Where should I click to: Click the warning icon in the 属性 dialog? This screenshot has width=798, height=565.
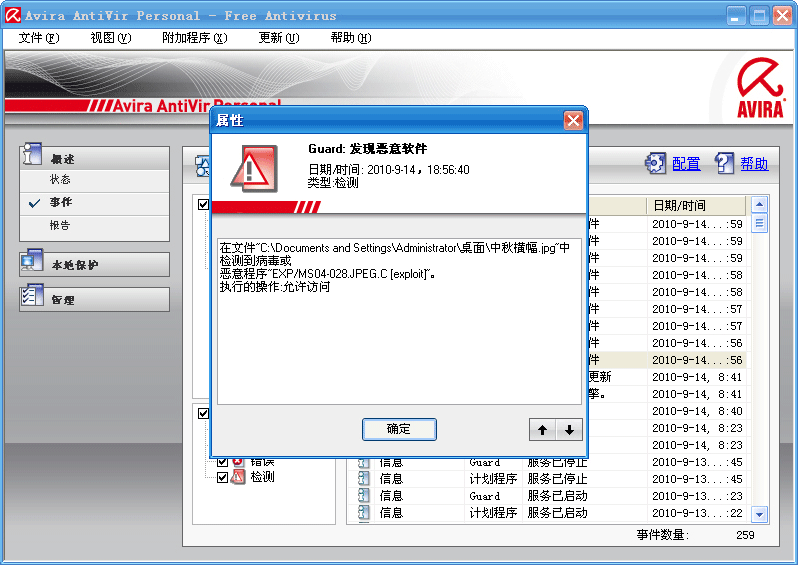click(x=254, y=168)
